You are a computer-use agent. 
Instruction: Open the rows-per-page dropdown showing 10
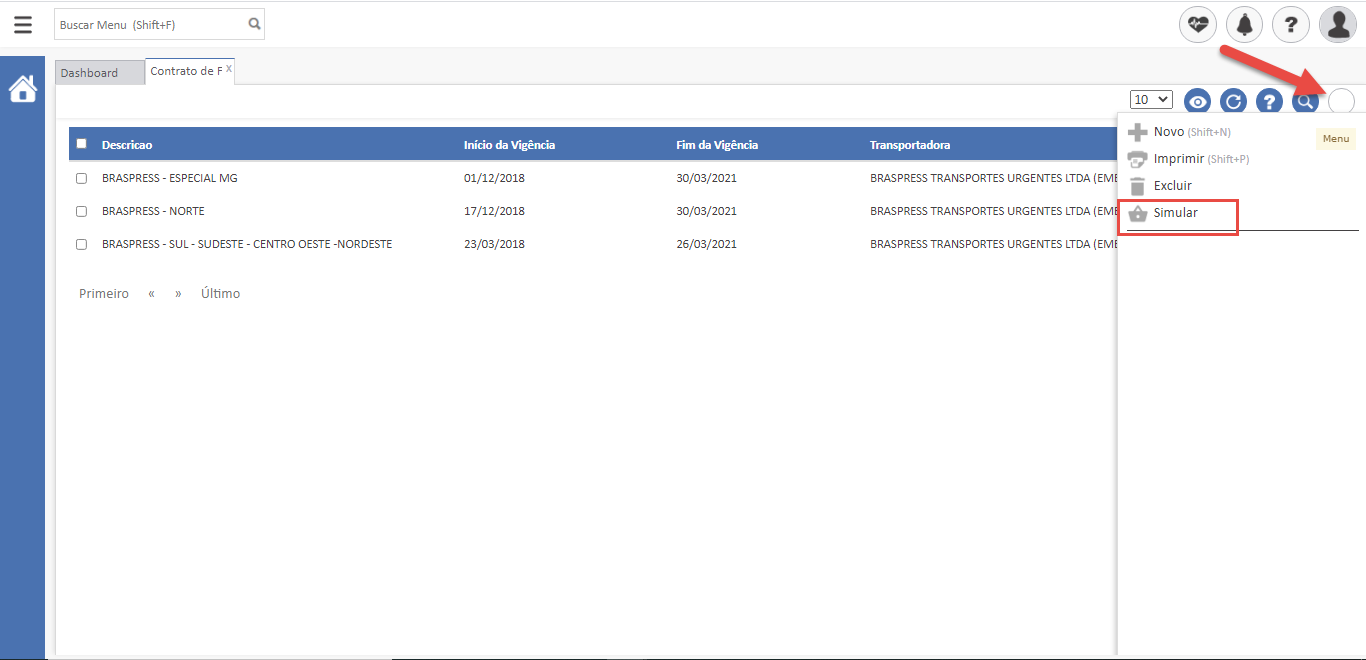coord(1151,100)
